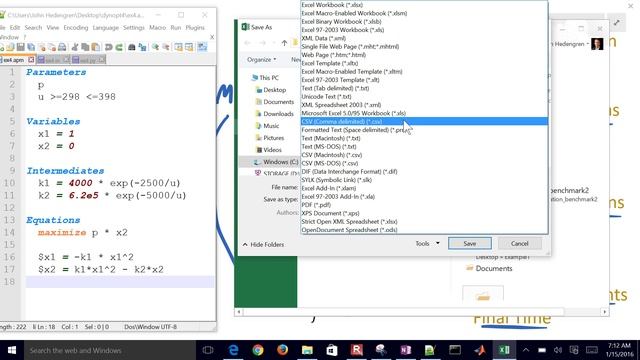Select Downloads in navigation pane
Screen dimensions: 640x360
tap(274, 114)
